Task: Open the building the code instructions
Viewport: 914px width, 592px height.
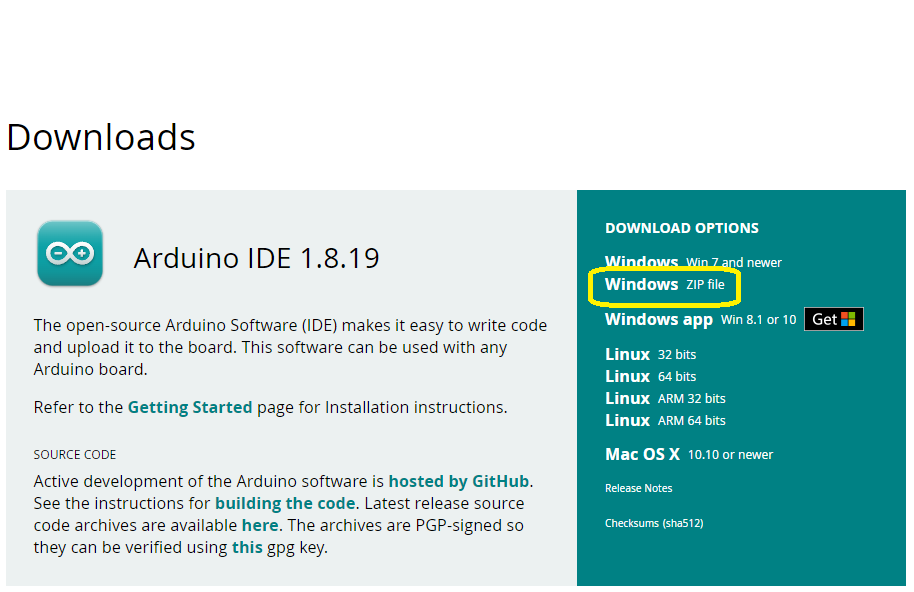Action: click(285, 503)
